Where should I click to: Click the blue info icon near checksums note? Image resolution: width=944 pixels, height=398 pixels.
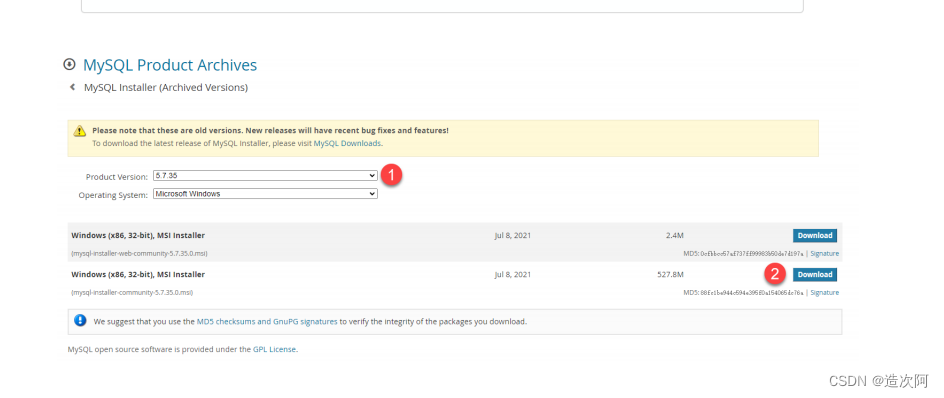pos(80,320)
